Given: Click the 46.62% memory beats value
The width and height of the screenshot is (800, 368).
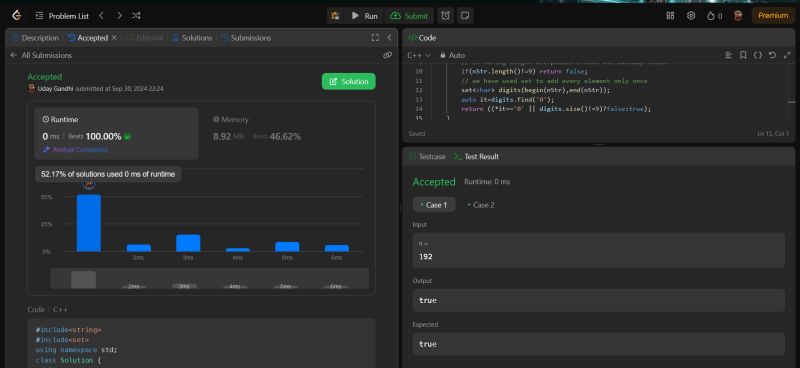Looking at the screenshot, I should pos(285,136).
